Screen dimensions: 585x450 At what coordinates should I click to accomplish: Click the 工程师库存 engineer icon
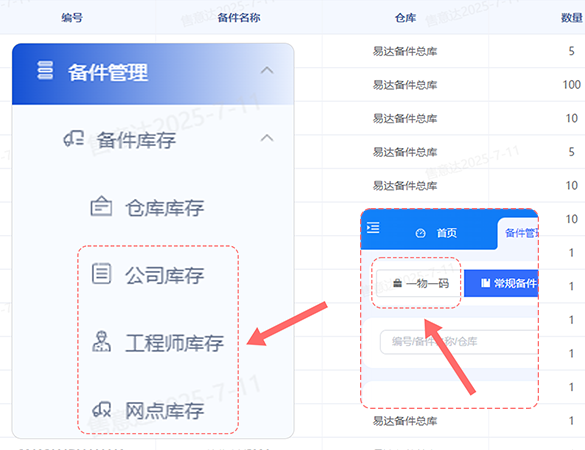(x=101, y=341)
